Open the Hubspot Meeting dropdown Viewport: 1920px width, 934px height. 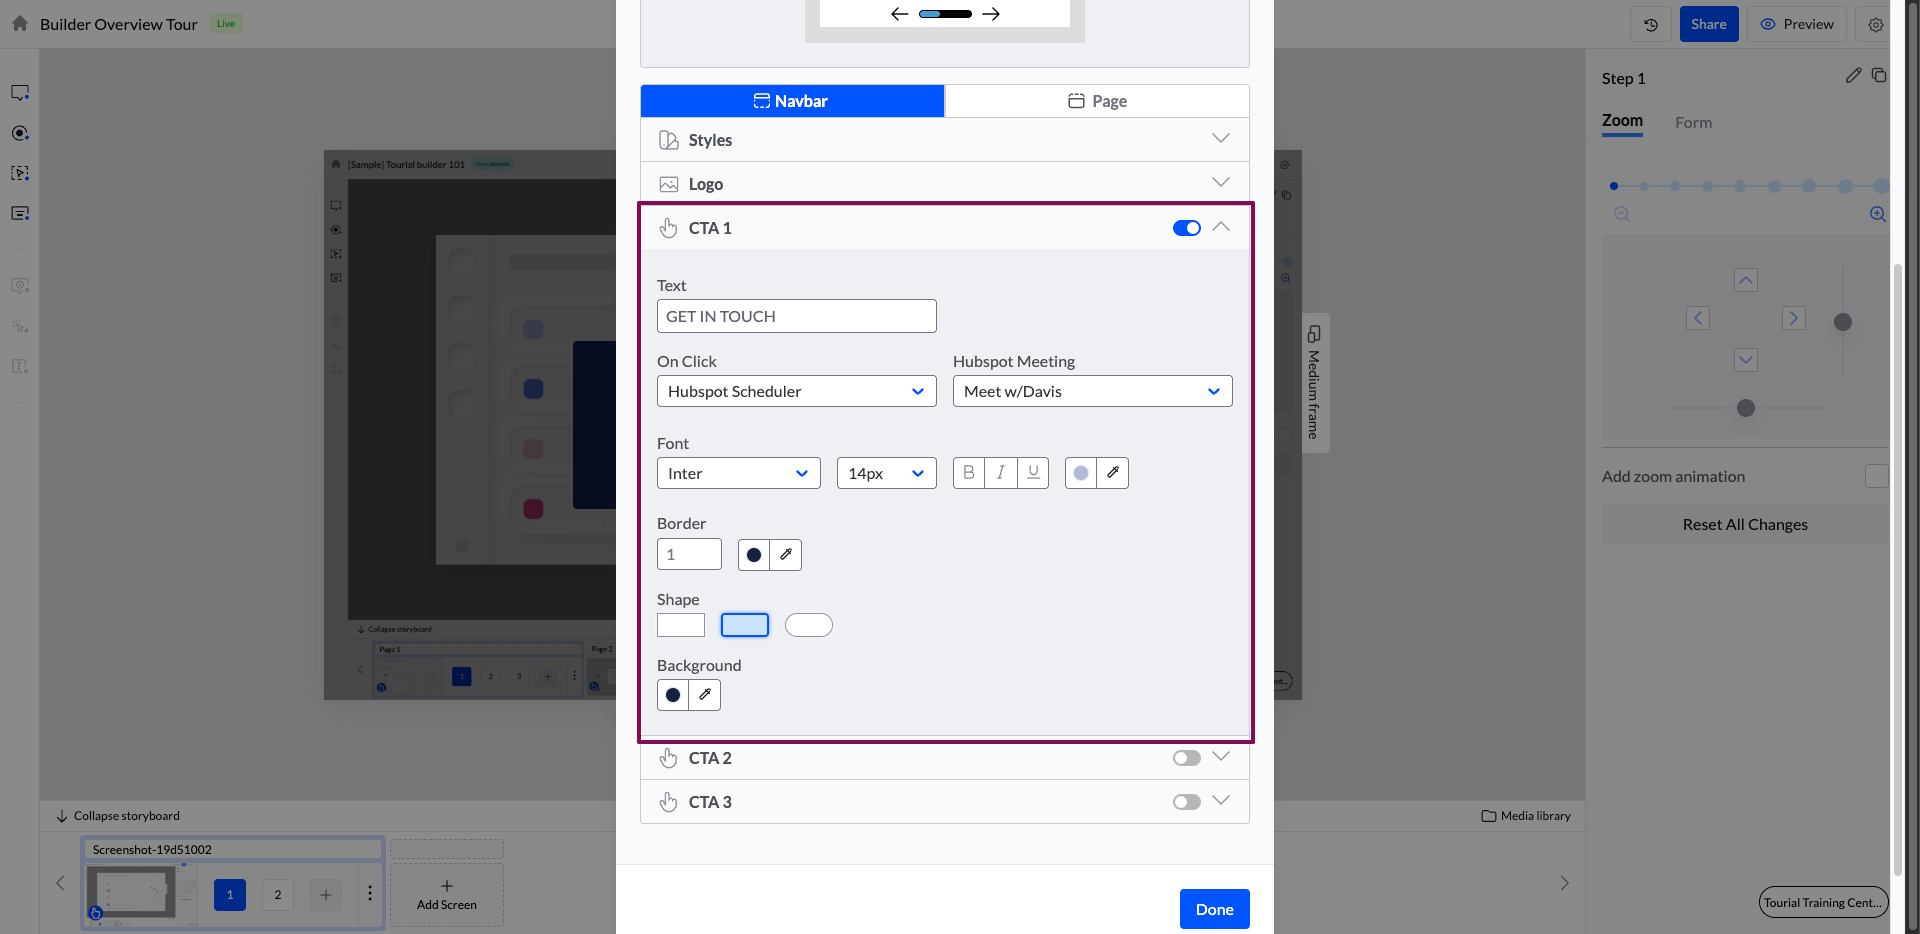1092,391
